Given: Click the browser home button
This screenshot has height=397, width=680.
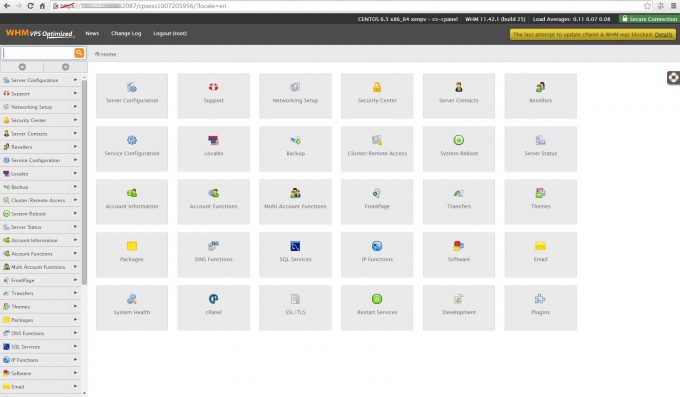Looking at the screenshot, I should click(x=42, y=6).
